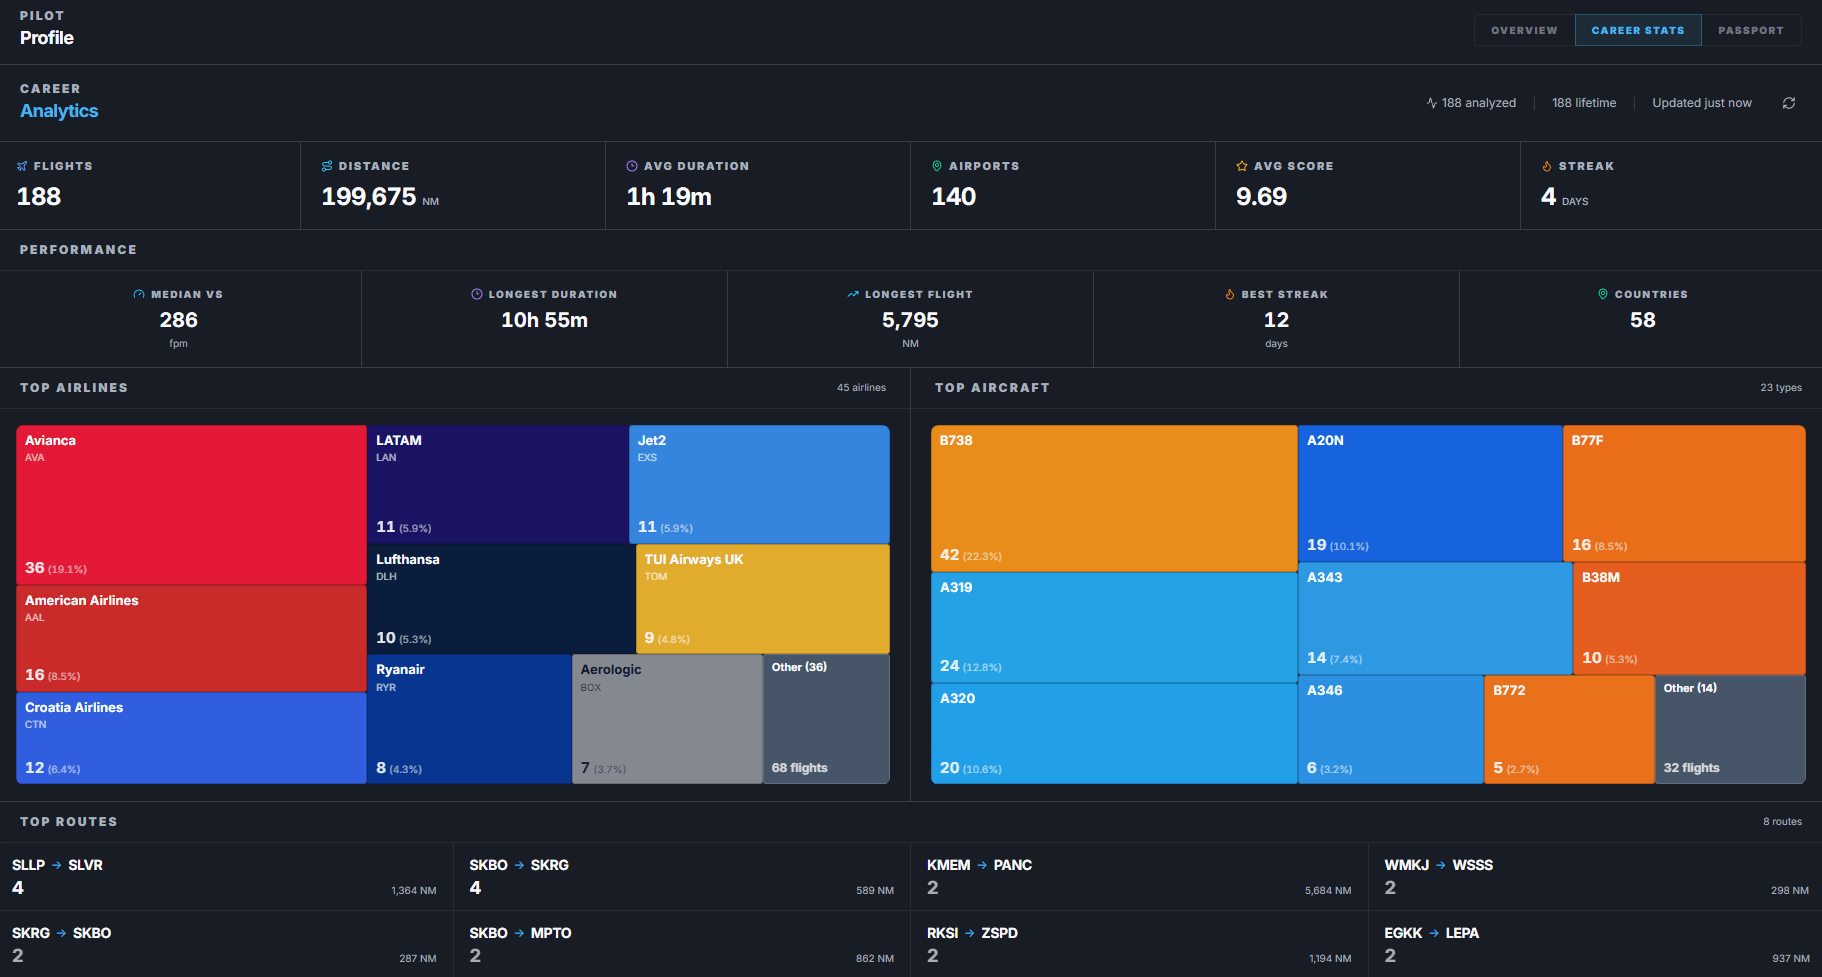Click the 8 routes count label
The height and width of the screenshot is (977, 1822).
(1782, 822)
